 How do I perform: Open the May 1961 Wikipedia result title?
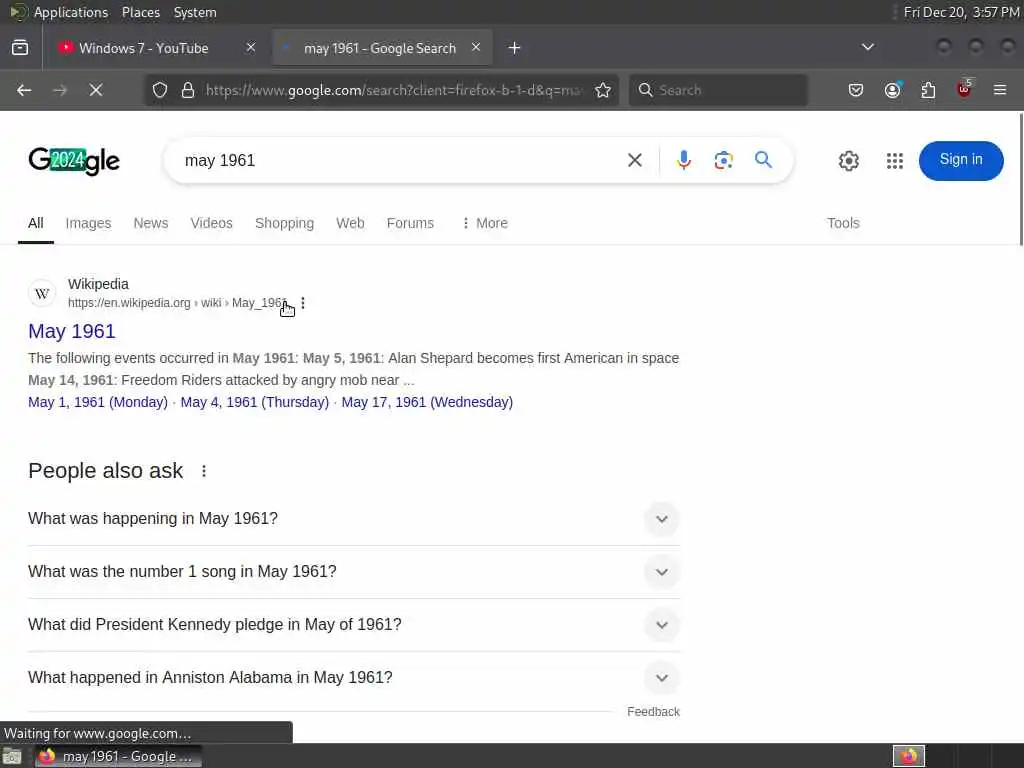(x=72, y=331)
